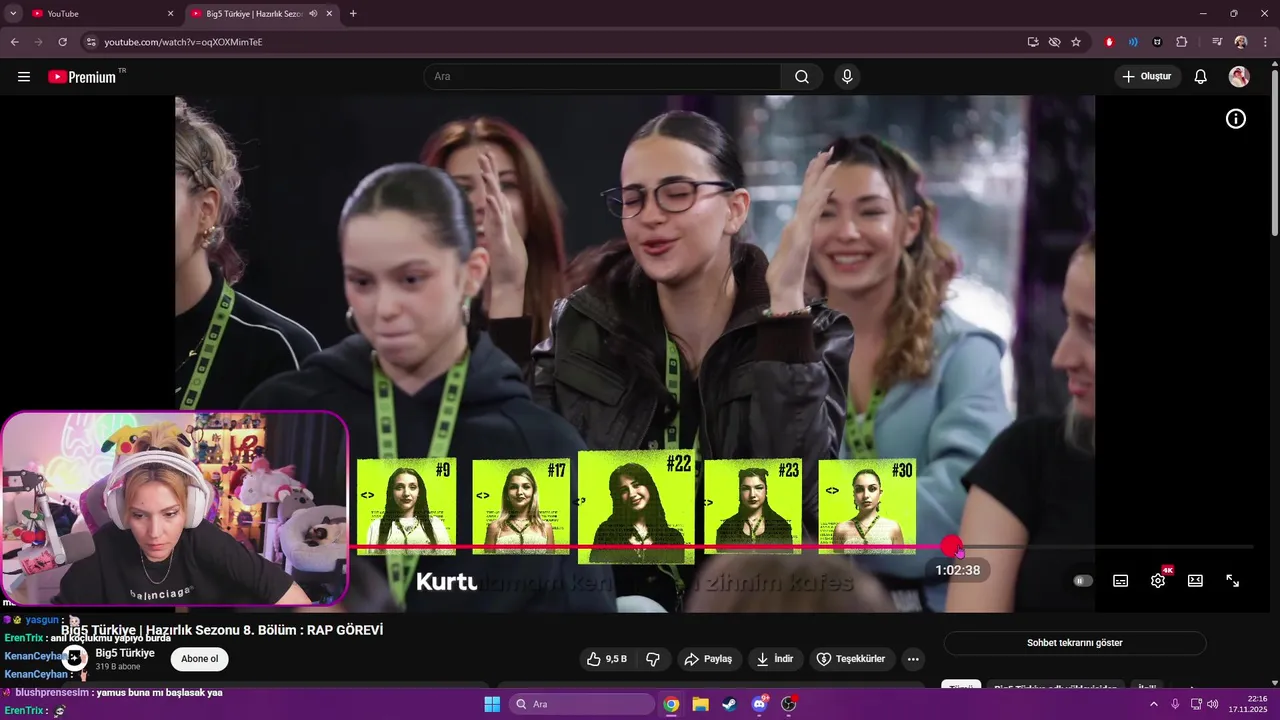This screenshot has width=1280, height=720.
Task: Go to YouTube Premium home logo
Action: (82, 77)
